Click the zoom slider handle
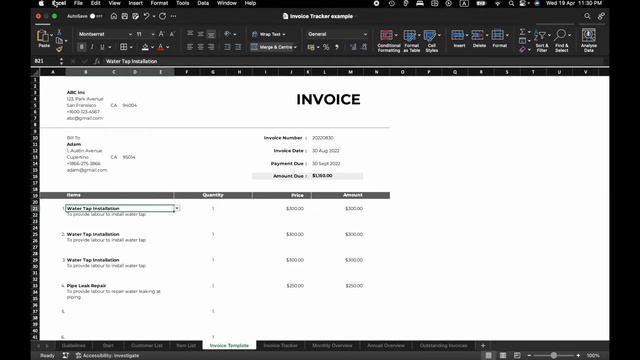This screenshot has height=360, width=640. (553, 356)
